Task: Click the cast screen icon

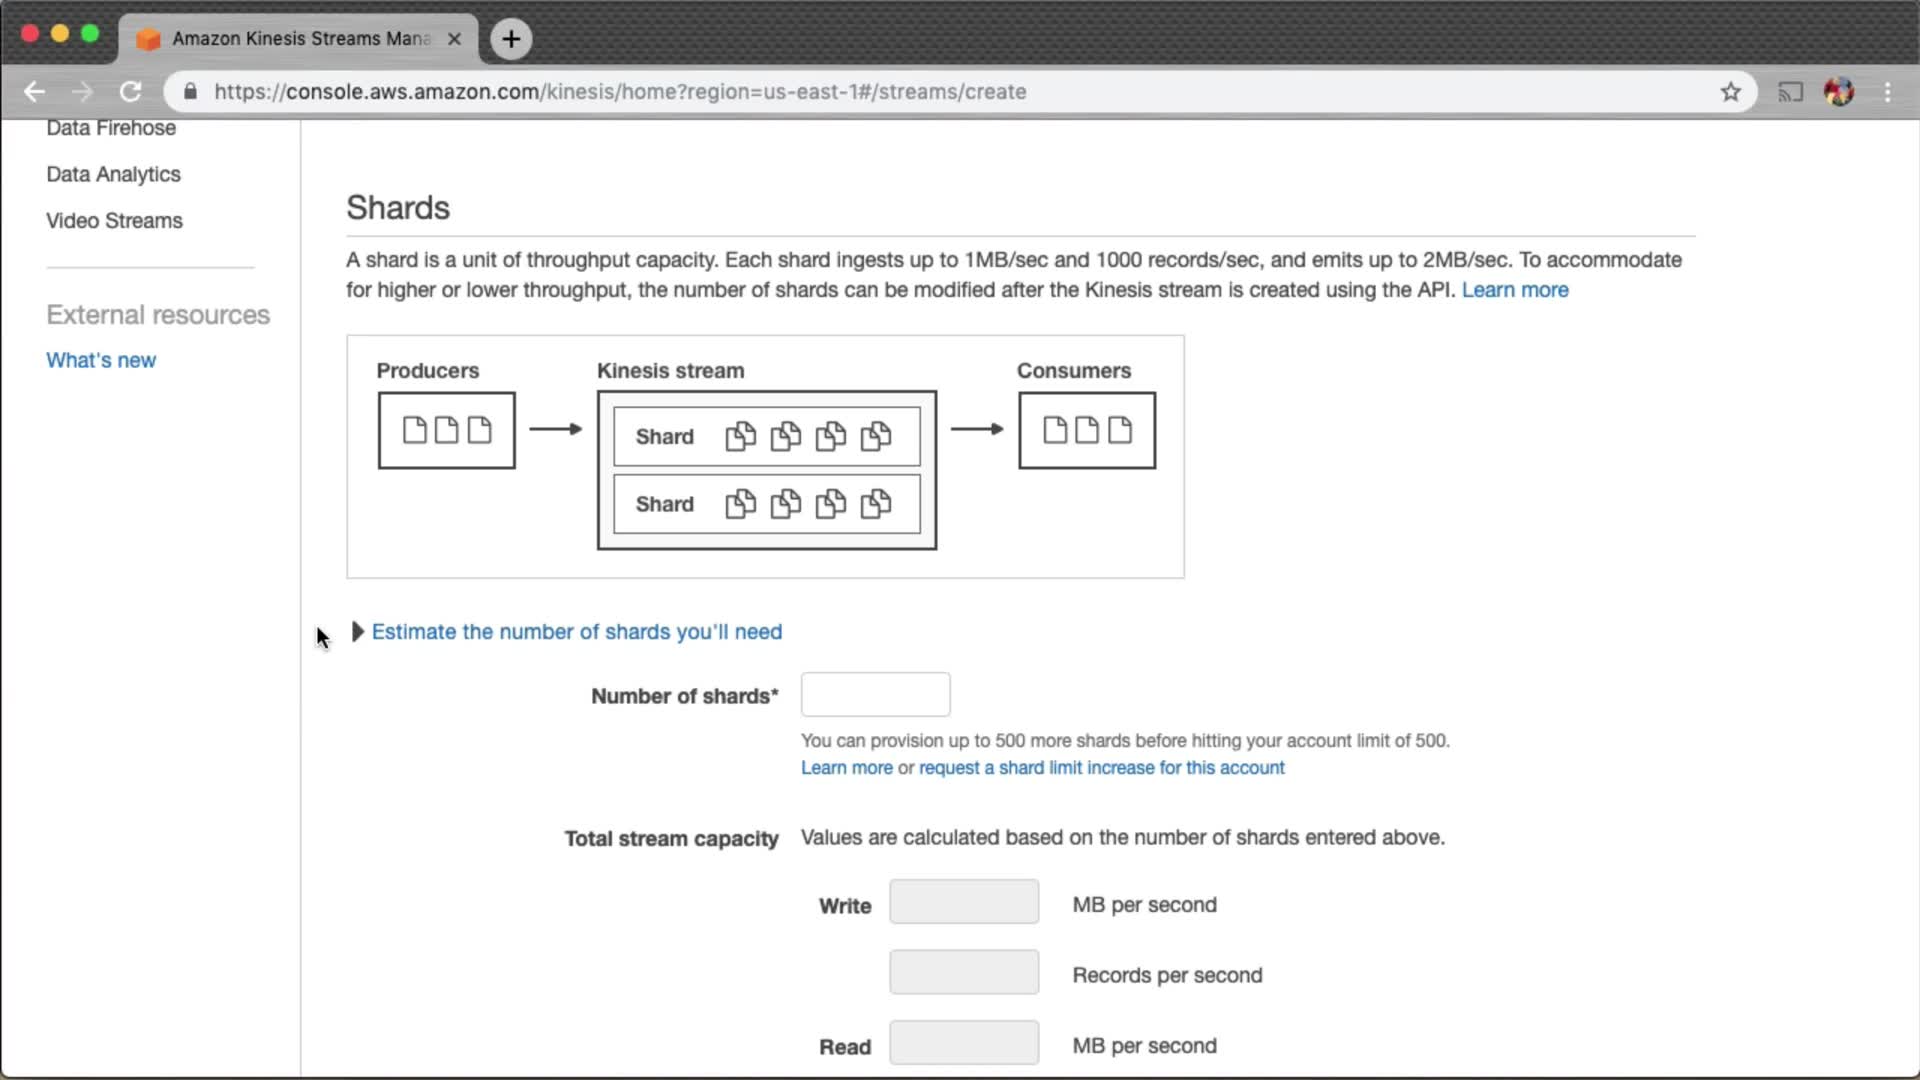Action: [1790, 92]
